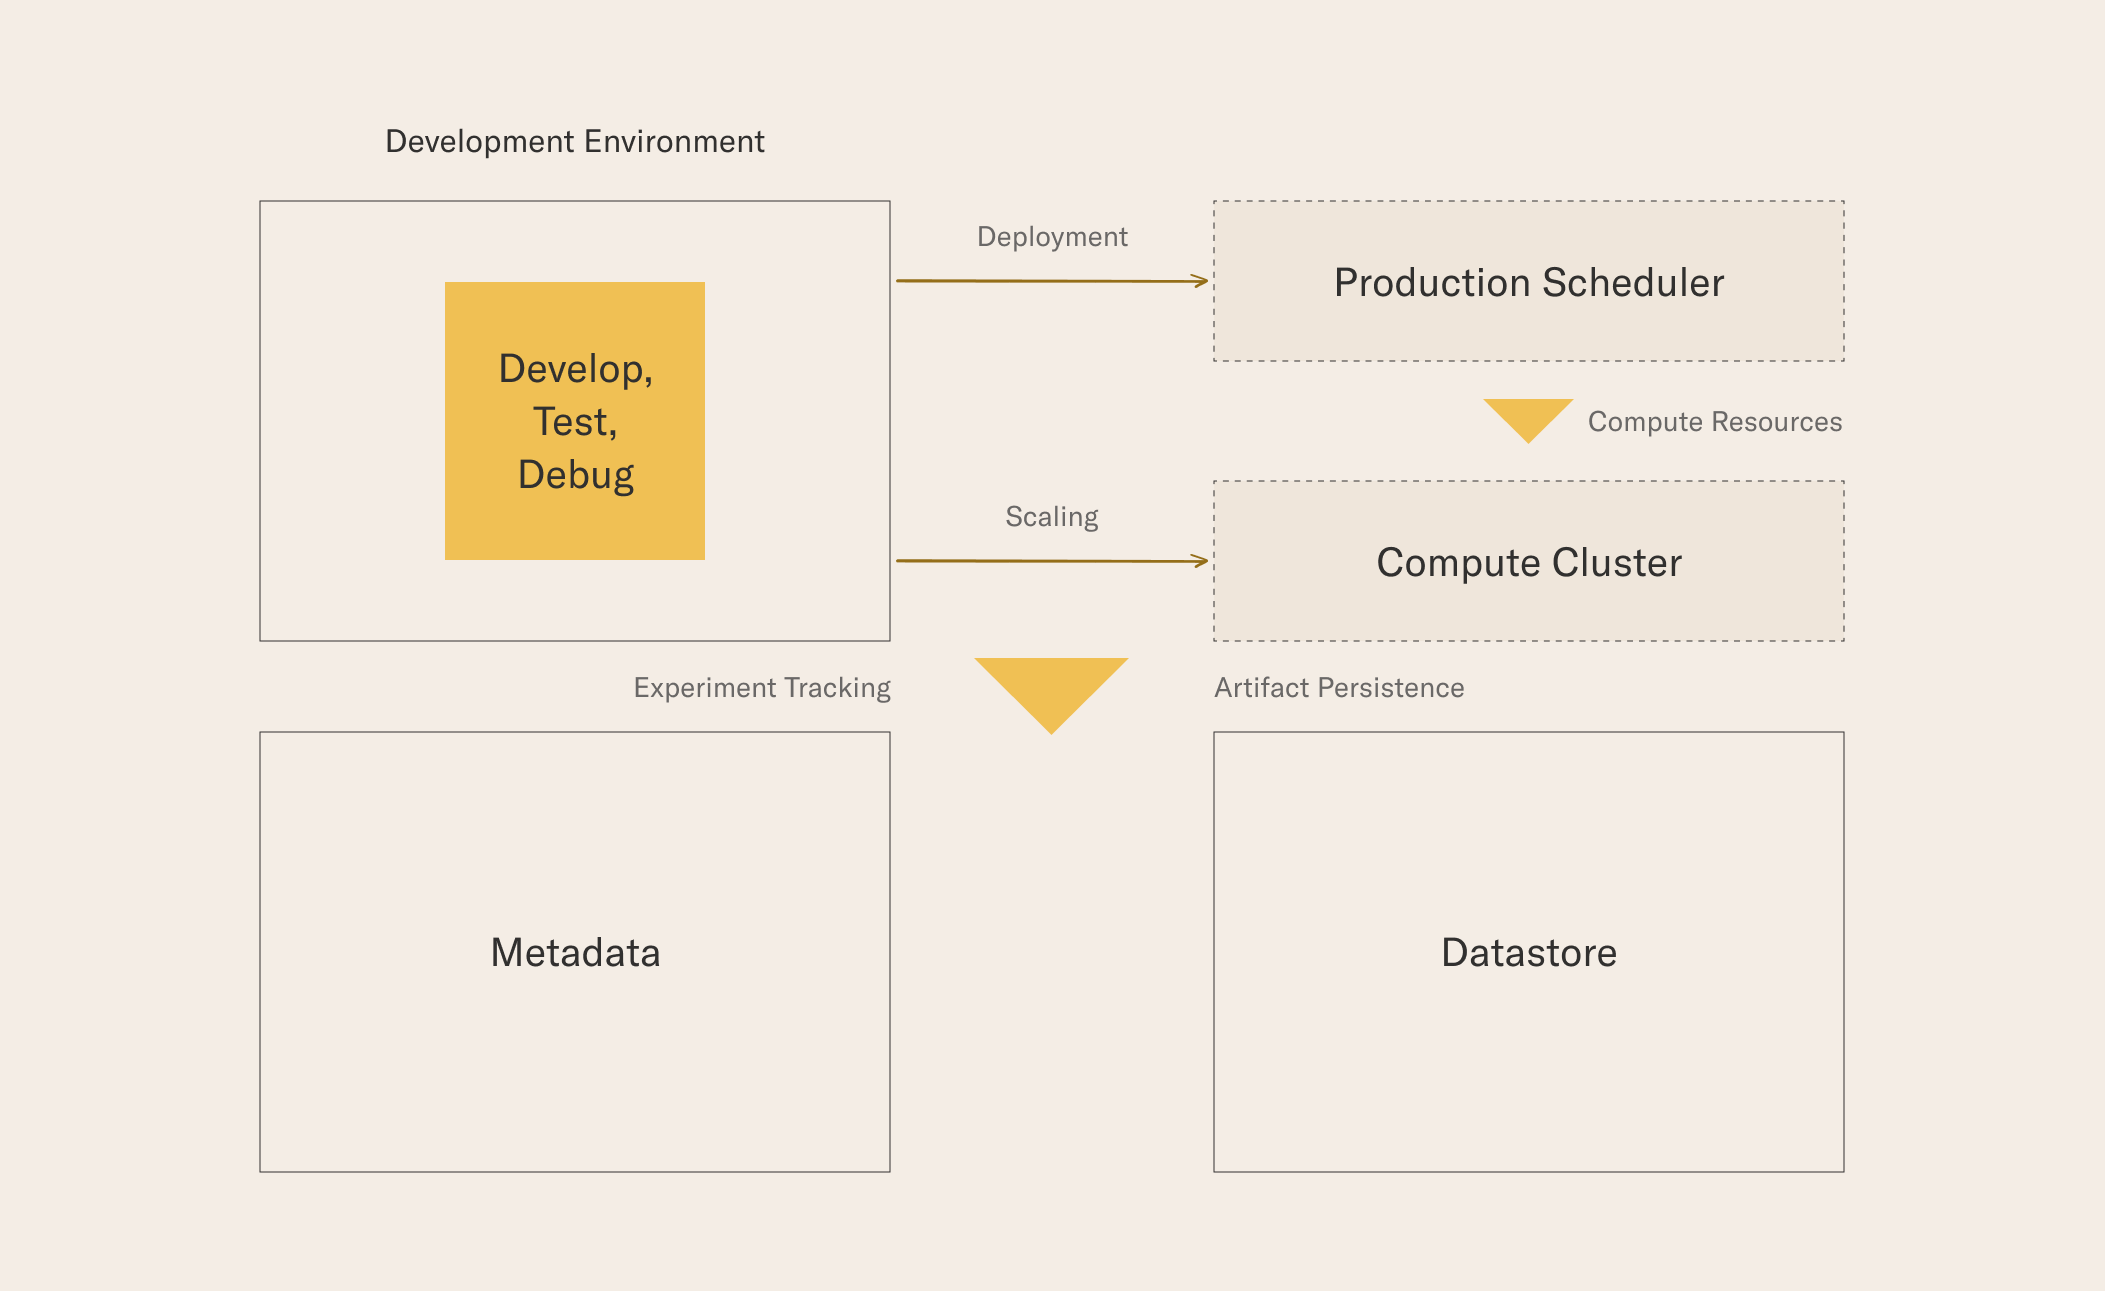Image resolution: width=2105 pixels, height=1291 pixels.
Task: Click the yellow Develop, Test, Debug box
Action: [x=575, y=421]
